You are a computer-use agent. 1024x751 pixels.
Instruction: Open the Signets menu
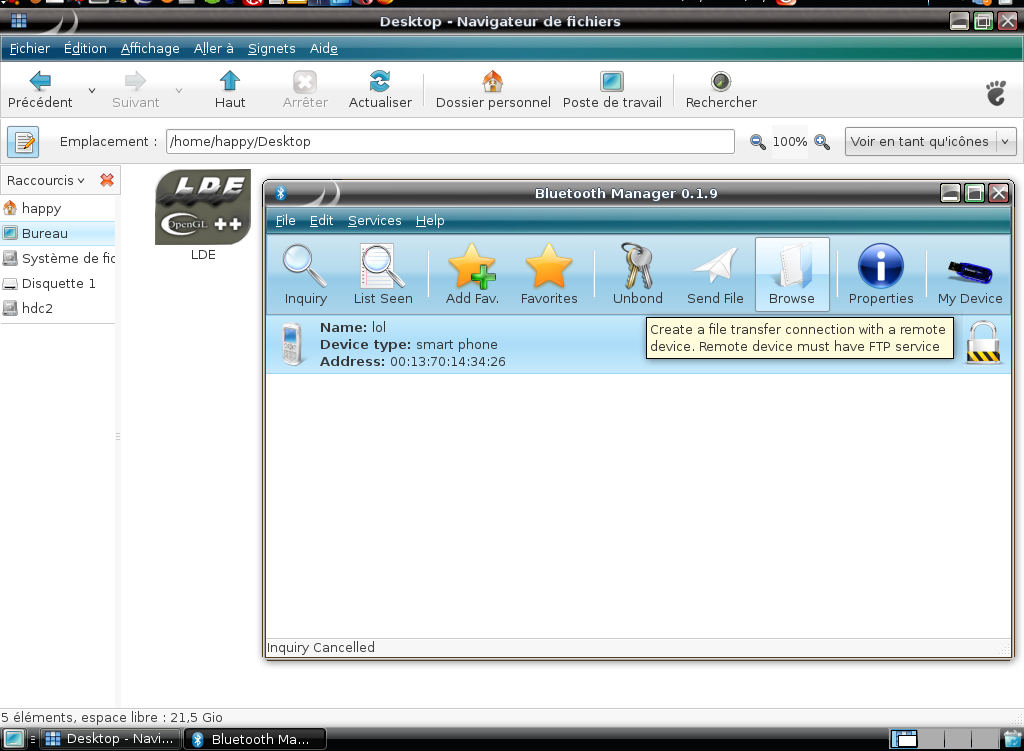pyautogui.click(x=272, y=48)
